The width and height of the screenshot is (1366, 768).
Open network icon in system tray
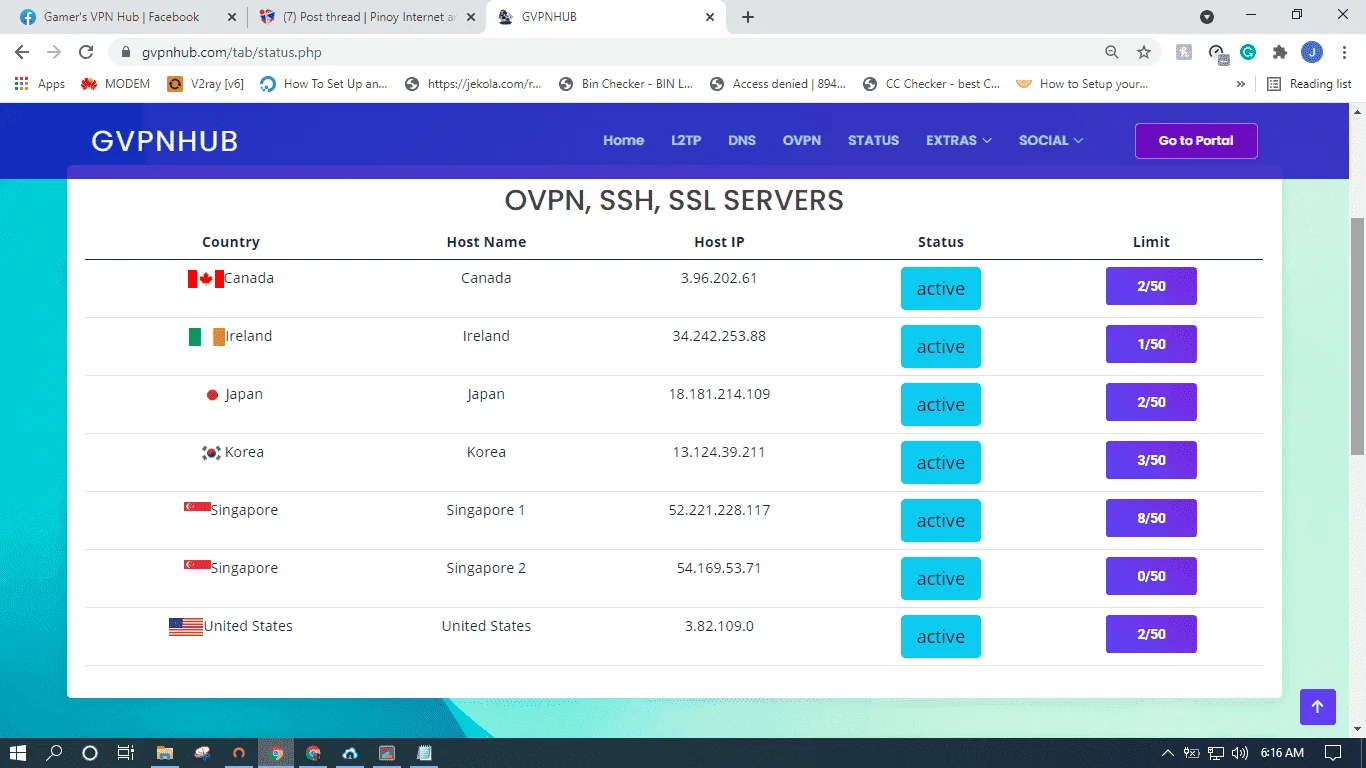[x=1216, y=753]
